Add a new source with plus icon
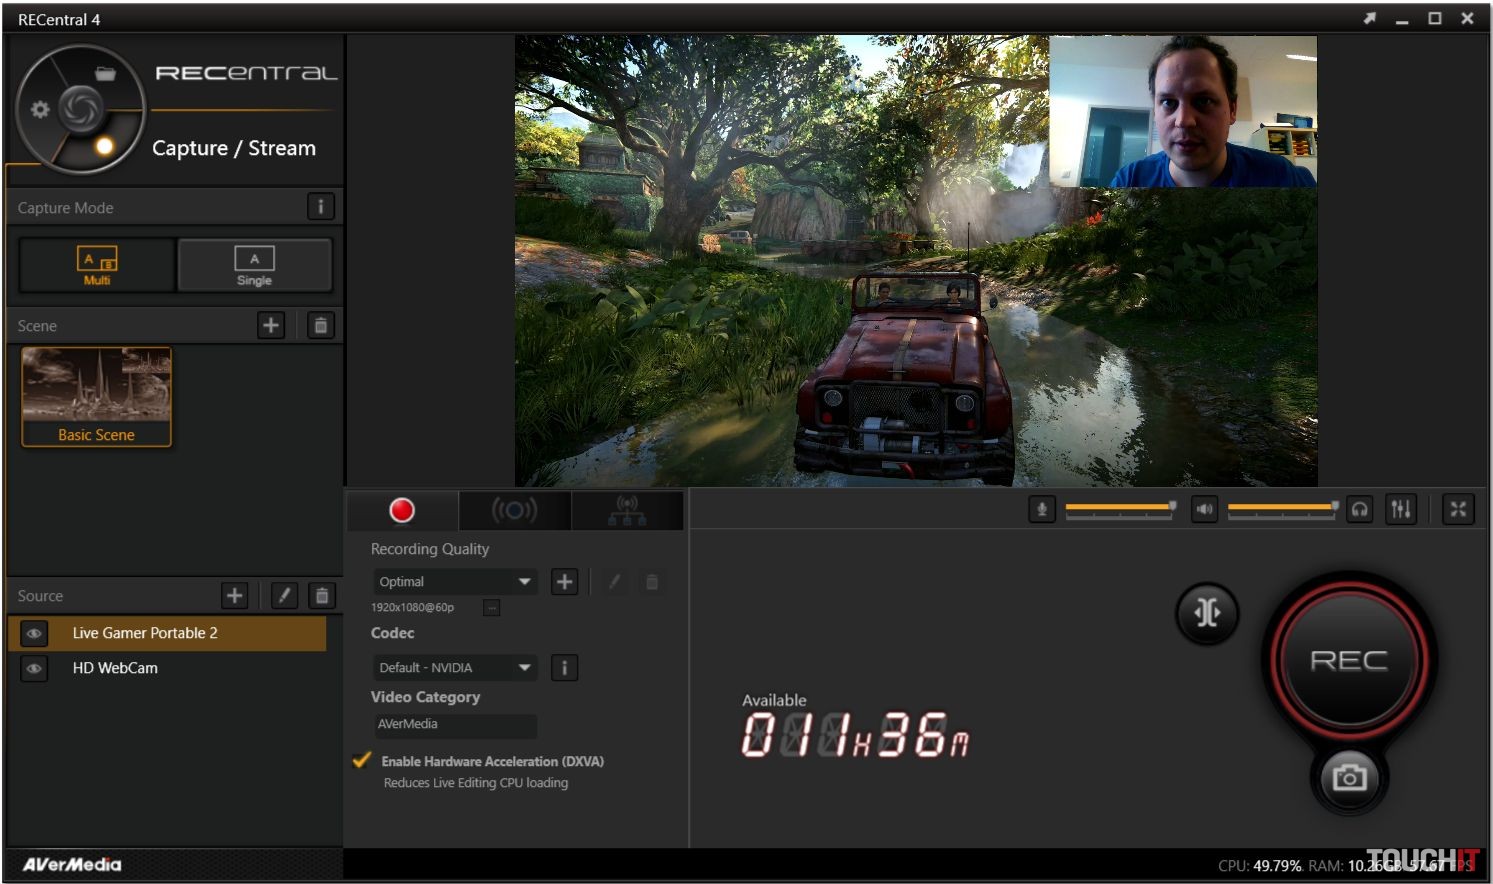 [234, 596]
